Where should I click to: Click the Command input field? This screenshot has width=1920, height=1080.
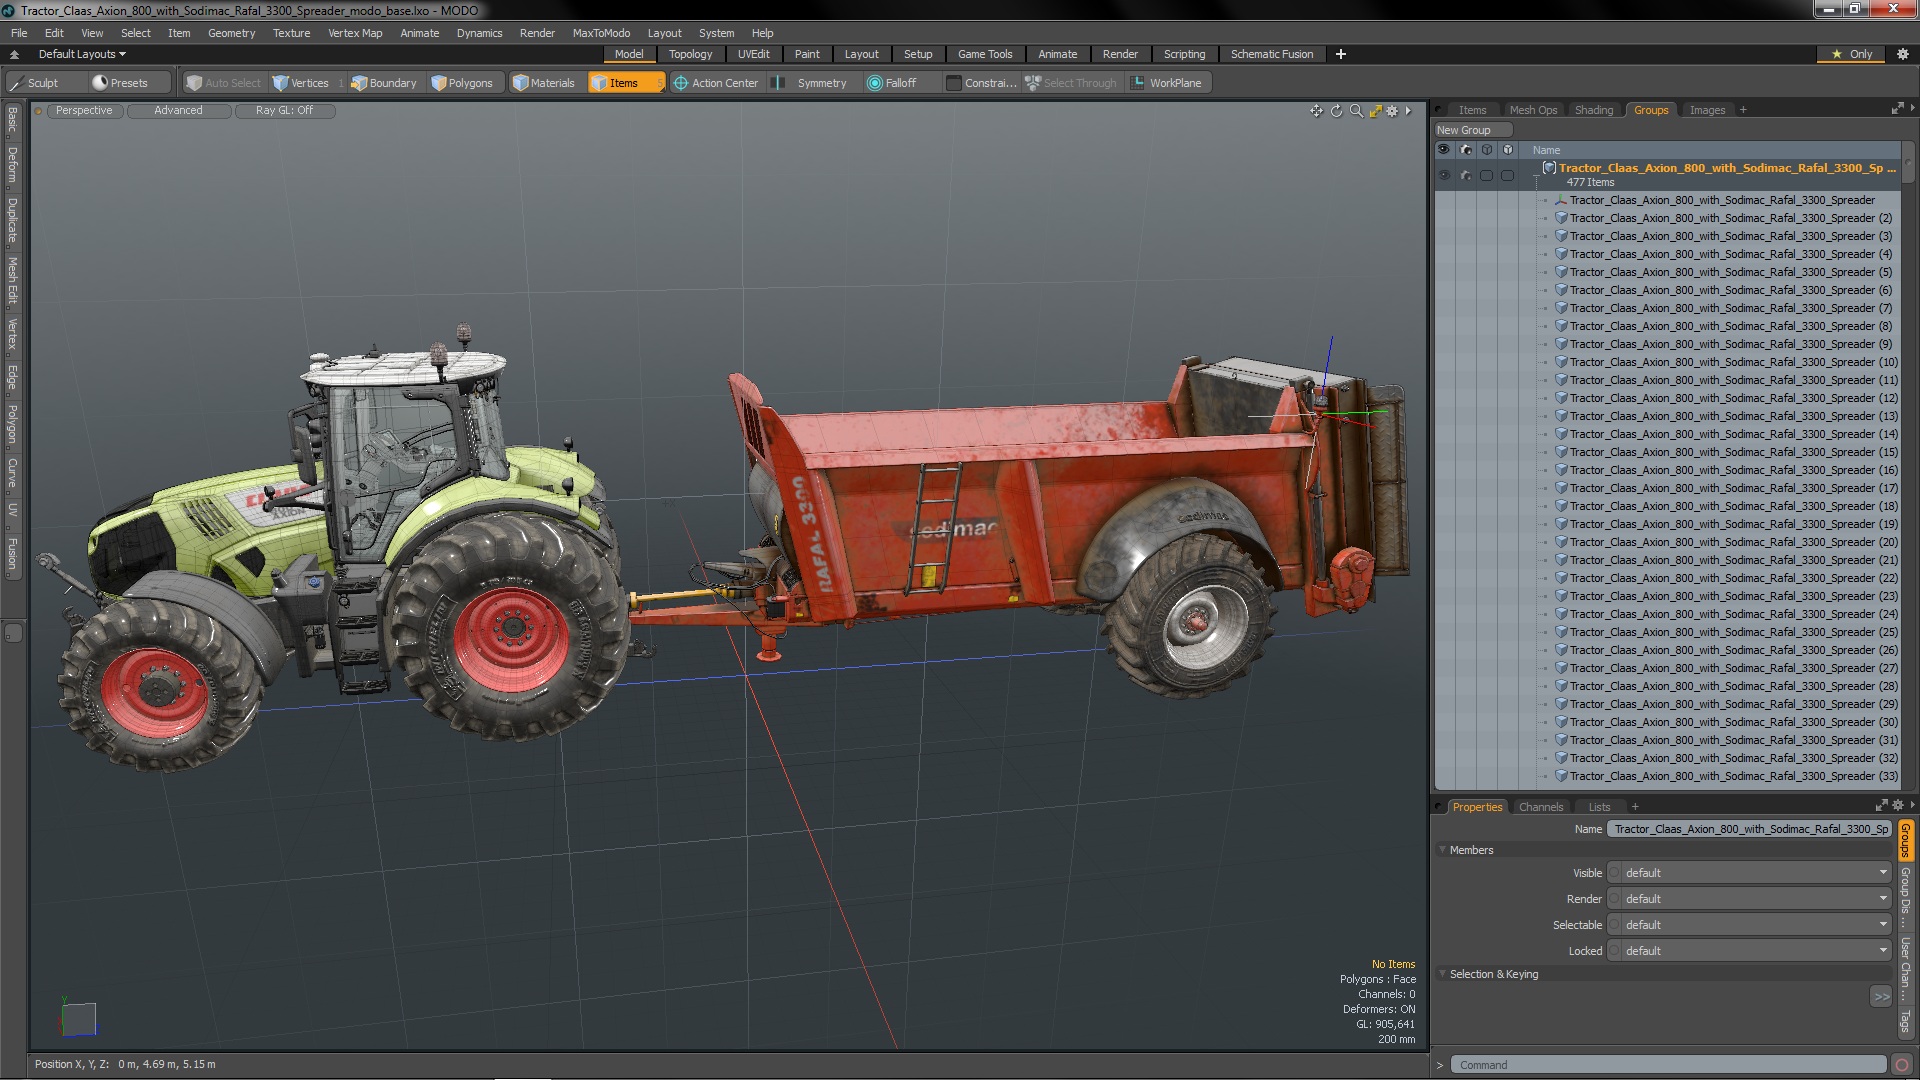(x=1668, y=1065)
